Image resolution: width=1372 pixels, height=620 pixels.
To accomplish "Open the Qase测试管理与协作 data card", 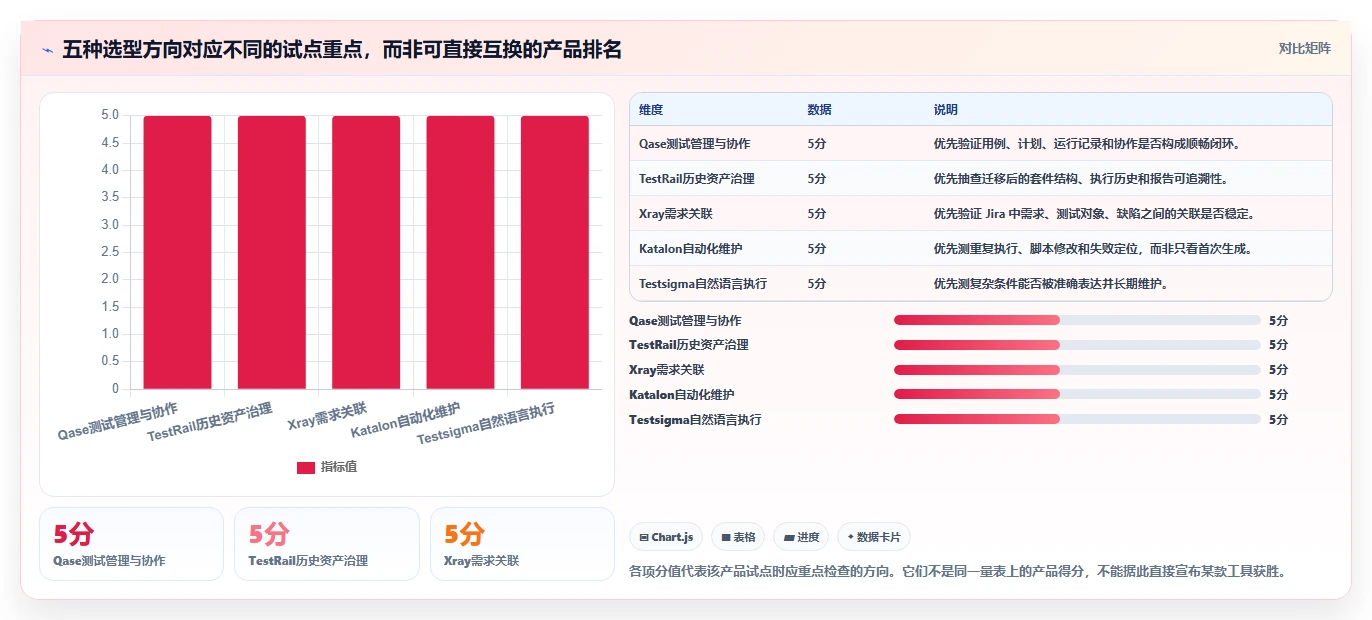I will click(131, 543).
